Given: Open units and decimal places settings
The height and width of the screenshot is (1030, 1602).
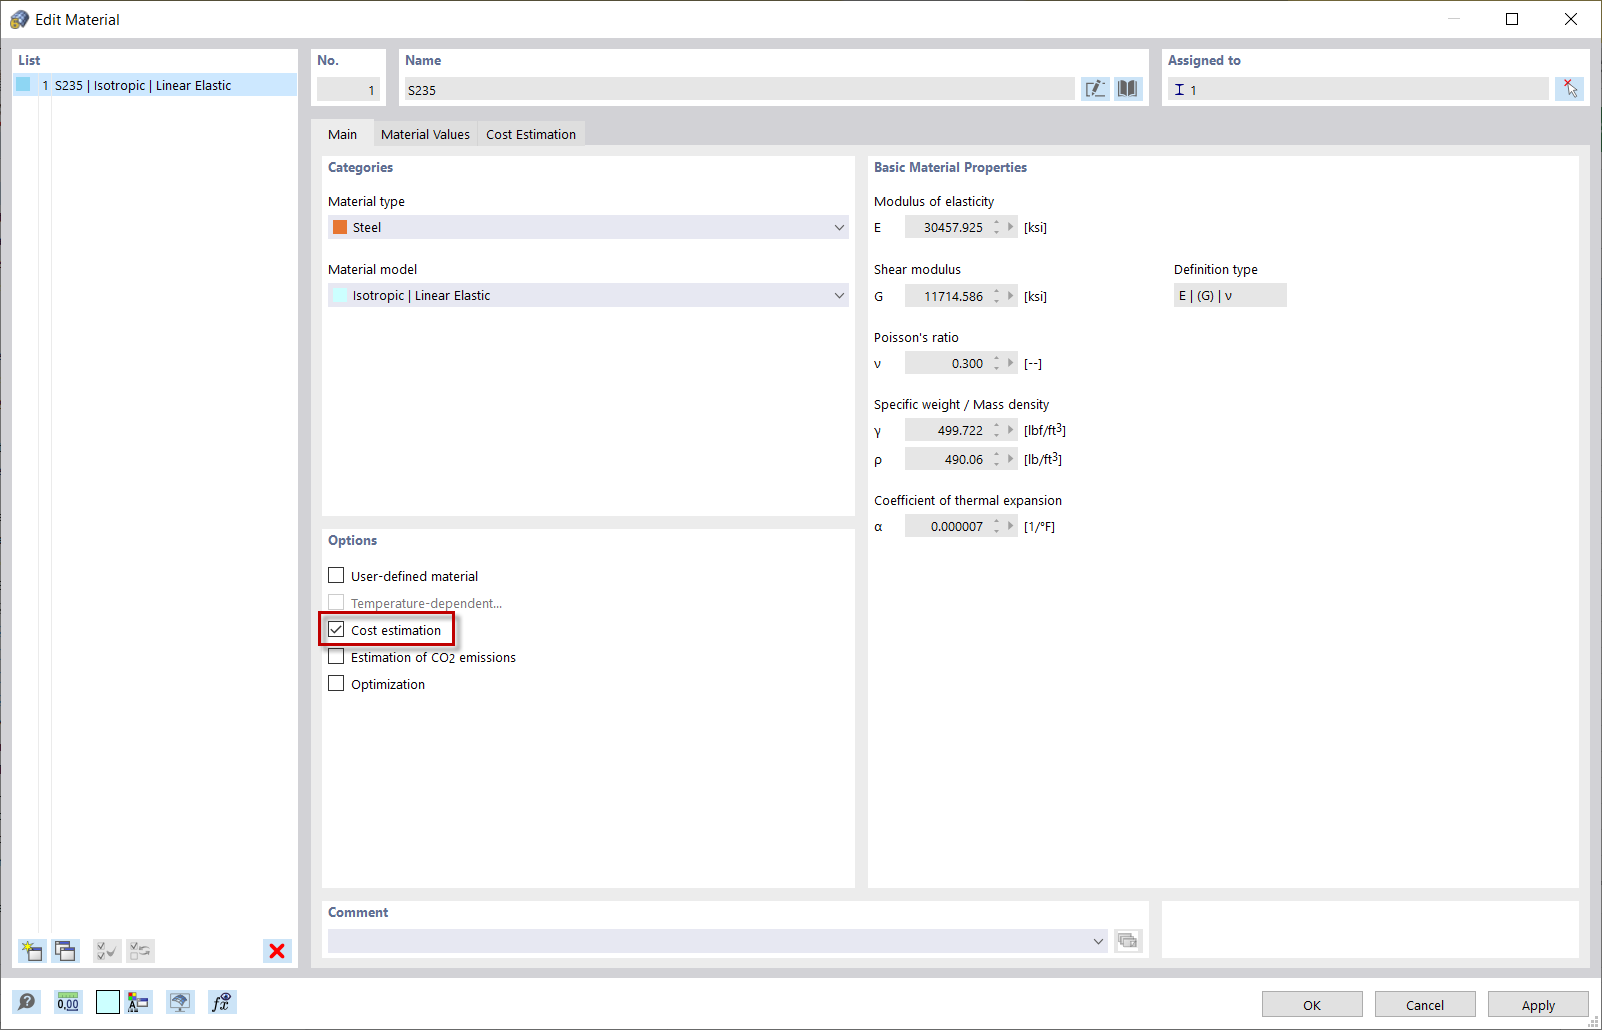Looking at the screenshot, I should (67, 1001).
